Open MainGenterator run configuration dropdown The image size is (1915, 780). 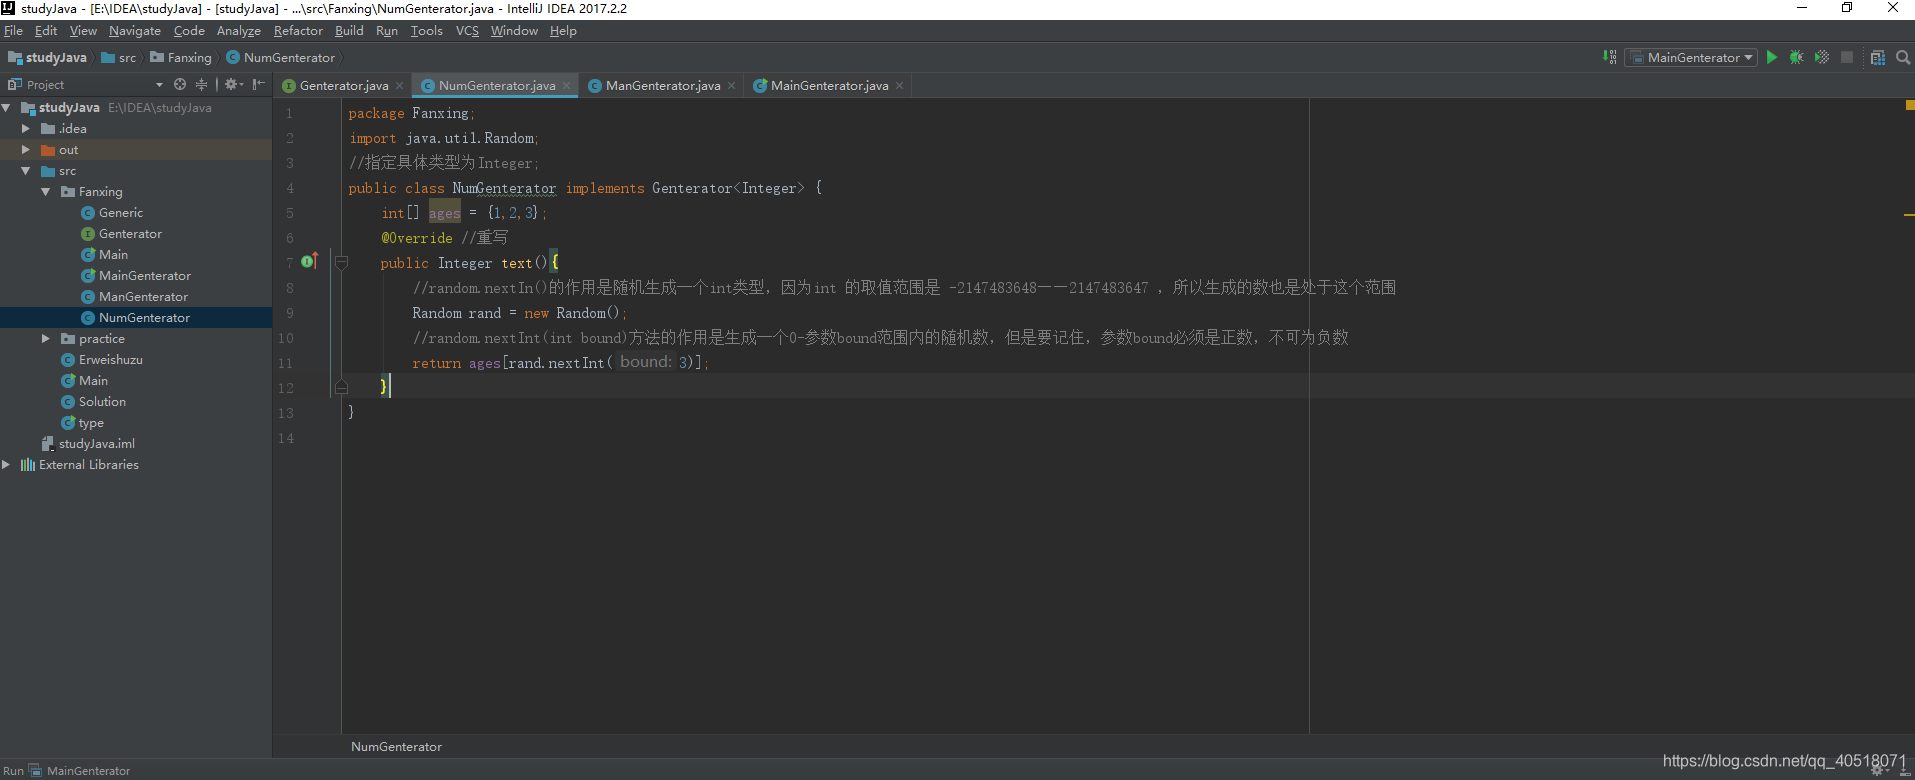[1690, 57]
